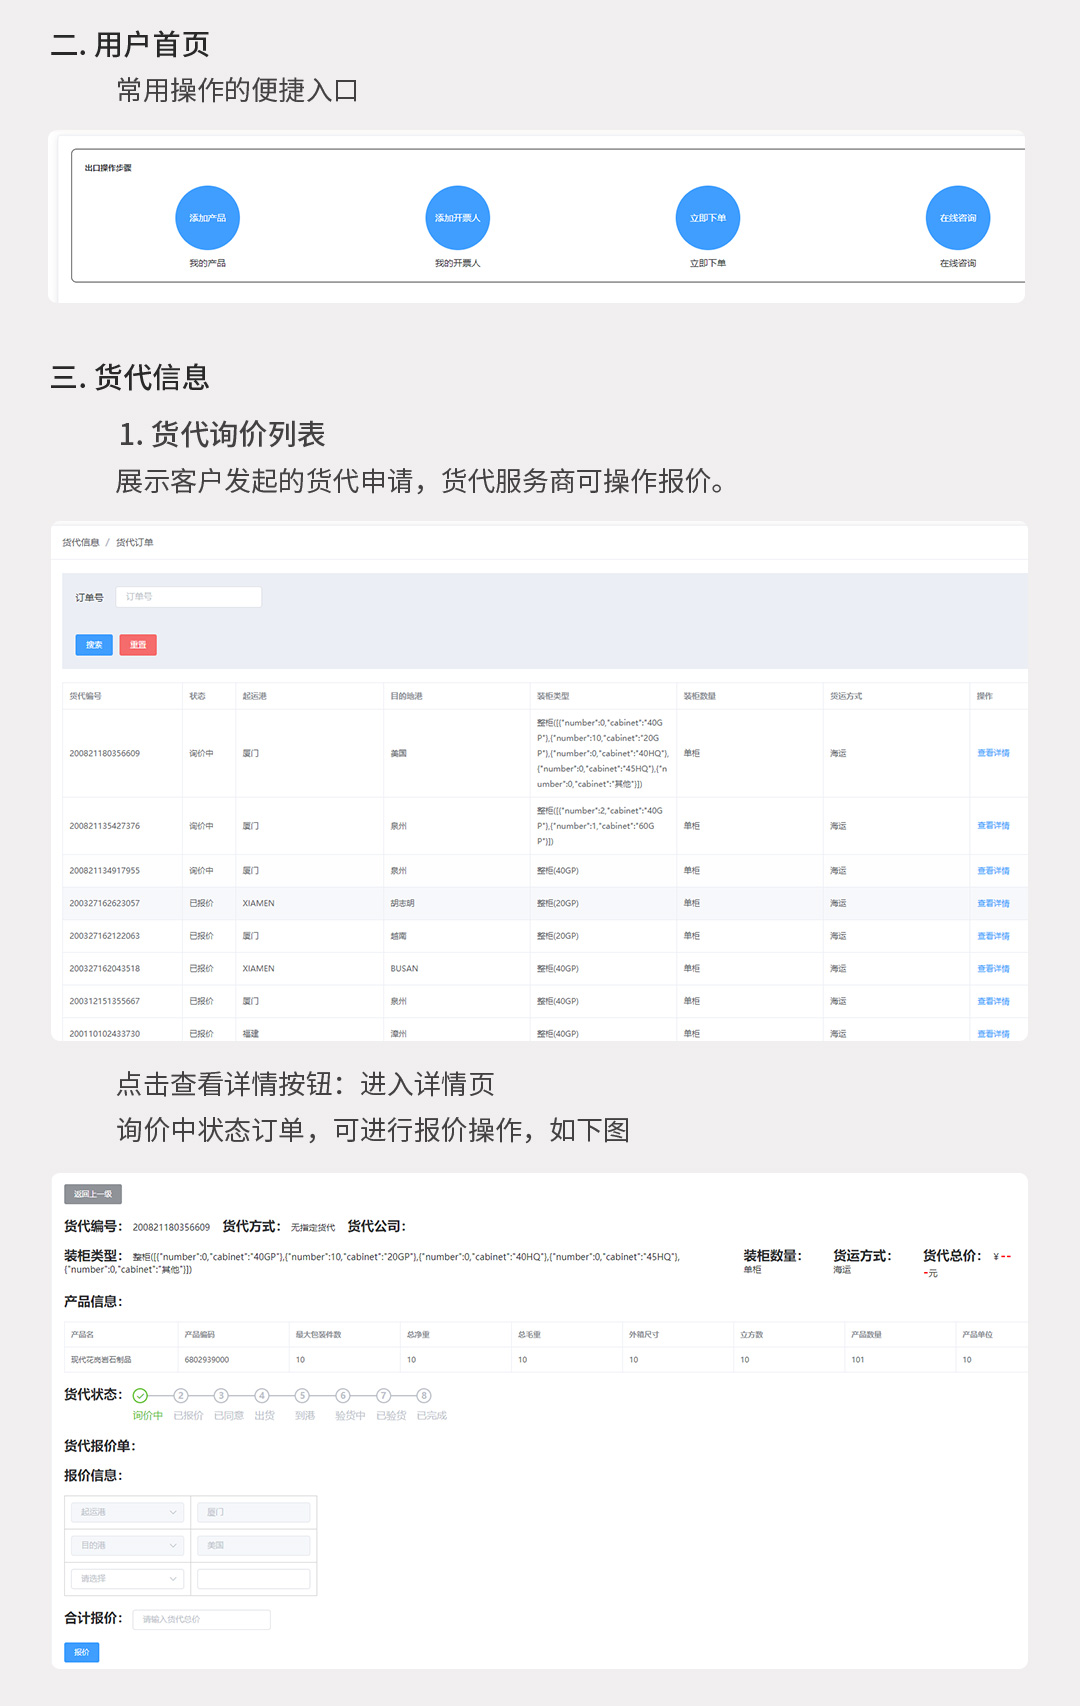This screenshot has width=1080, height=1706.
Task: Focus the 订单号 search input
Action: click(x=188, y=597)
